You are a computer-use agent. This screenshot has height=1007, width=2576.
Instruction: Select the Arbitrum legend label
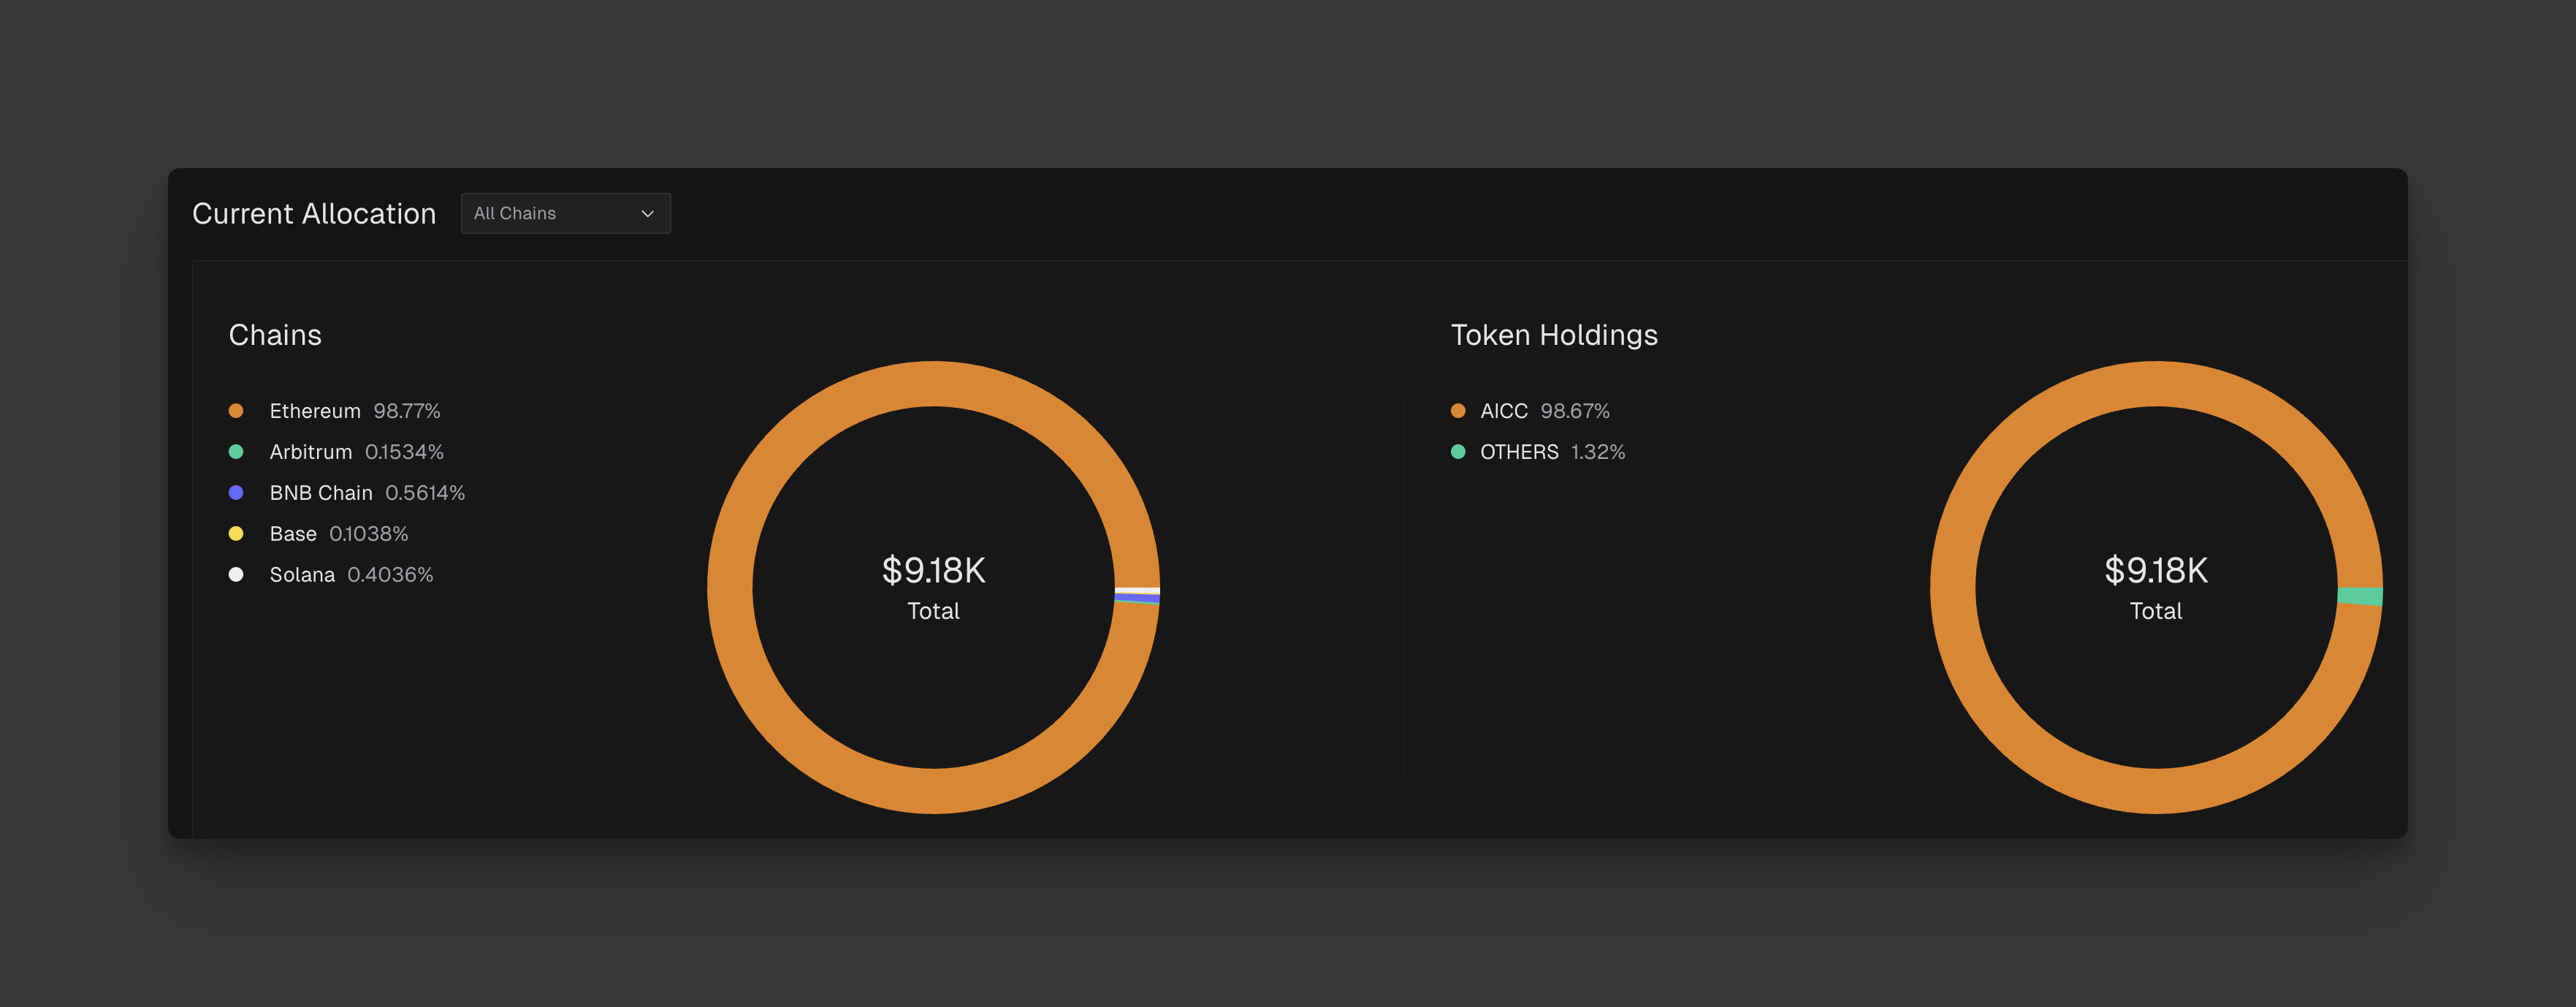[311, 452]
